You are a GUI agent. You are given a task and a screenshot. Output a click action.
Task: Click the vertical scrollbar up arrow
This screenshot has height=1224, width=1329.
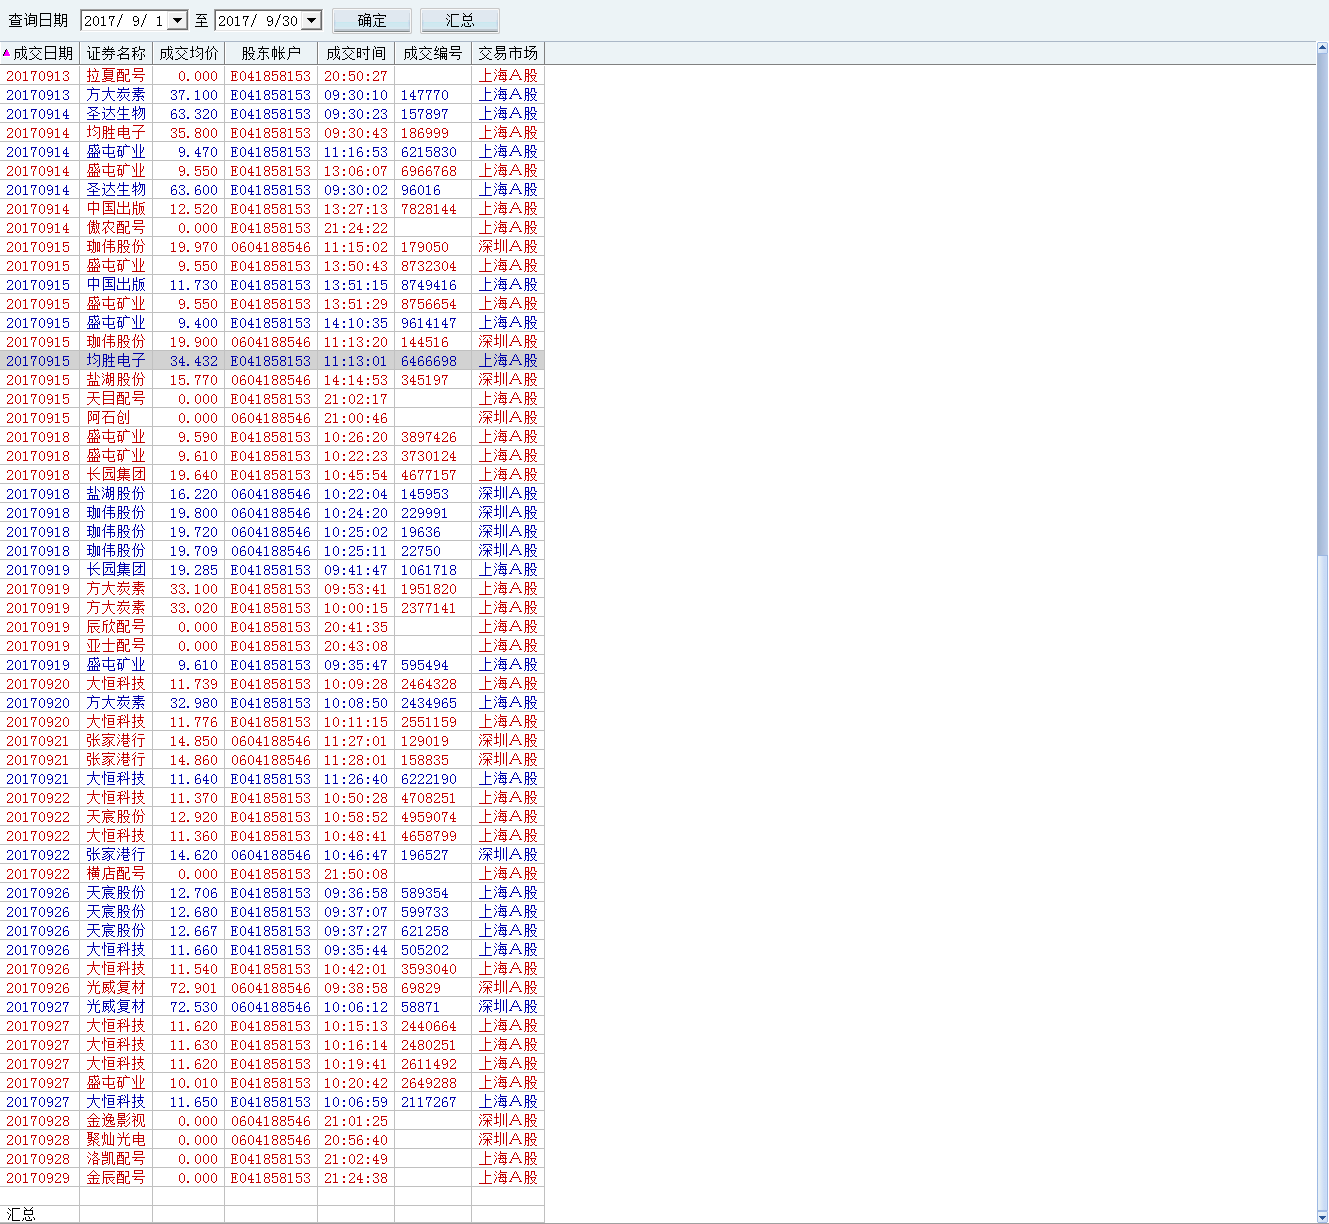[1322, 48]
